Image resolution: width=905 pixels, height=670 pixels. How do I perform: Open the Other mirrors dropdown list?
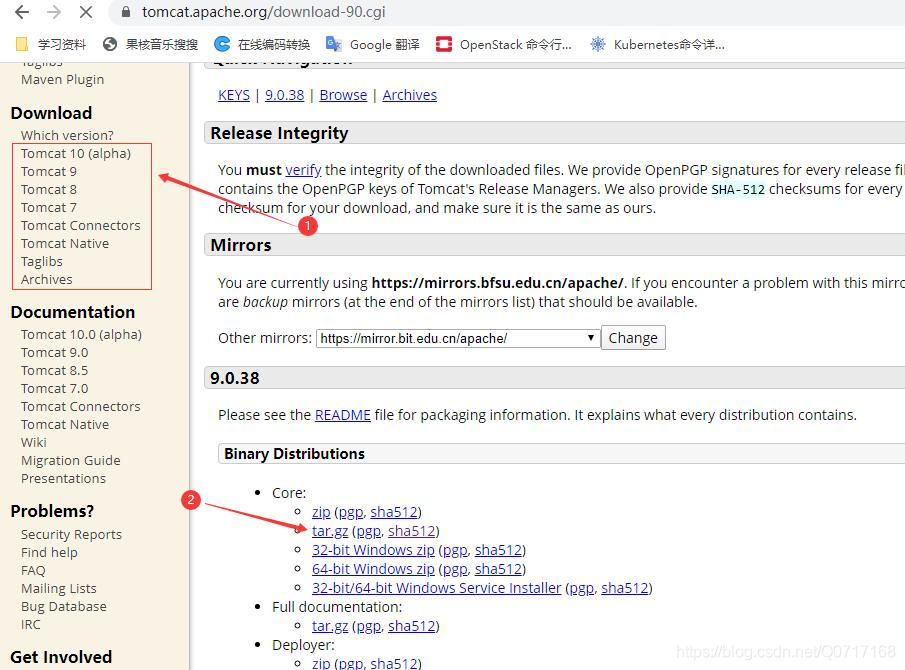tap(457, 338)
